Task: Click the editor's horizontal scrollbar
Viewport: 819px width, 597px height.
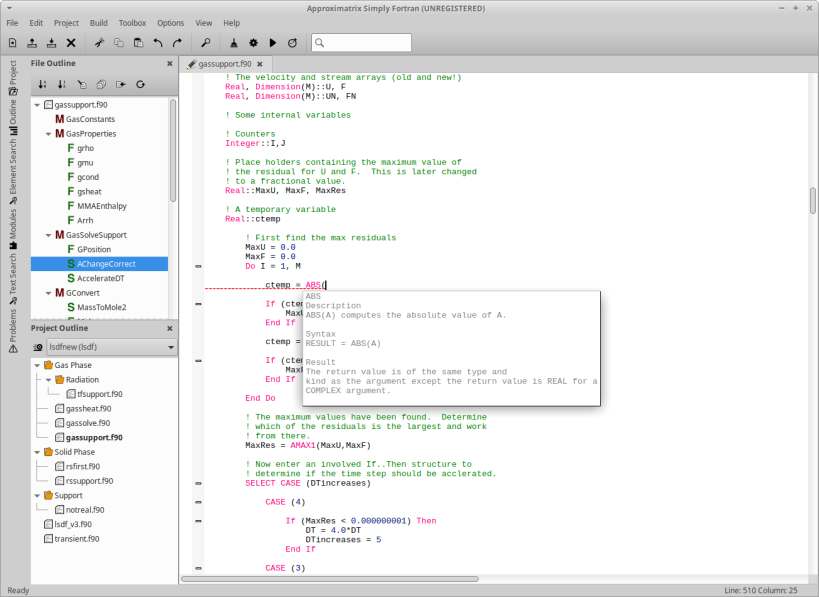Action: coord(330,579)
